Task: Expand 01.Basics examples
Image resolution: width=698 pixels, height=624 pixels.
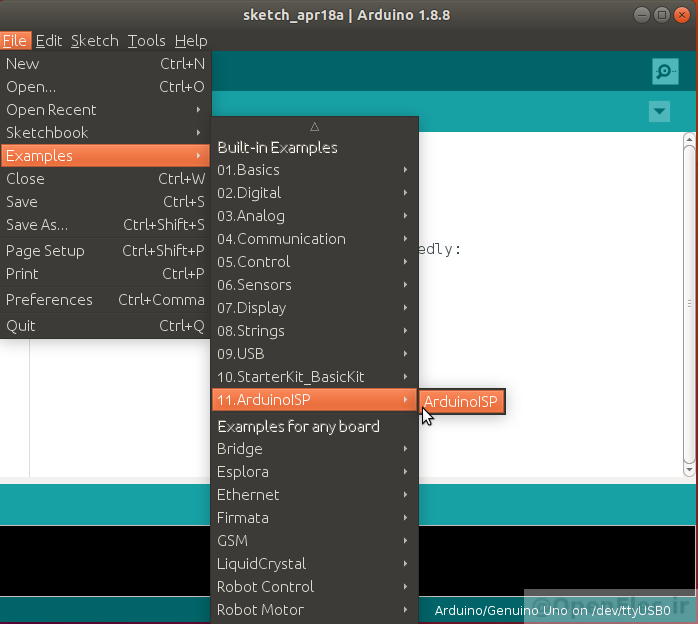Action: click(314, 170)
